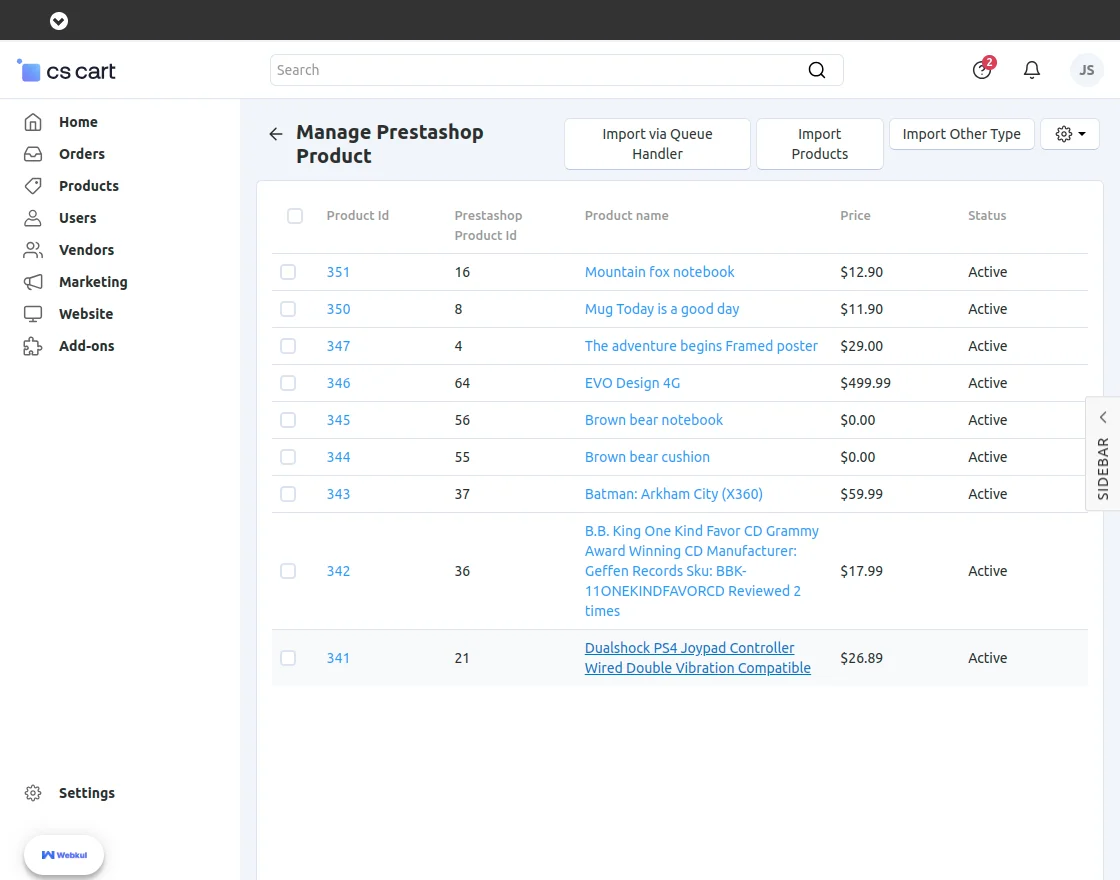The height and width of the screenshot is (880, 1120).
Task: Click the CS-Cart logo
Action: pos(66,71)
